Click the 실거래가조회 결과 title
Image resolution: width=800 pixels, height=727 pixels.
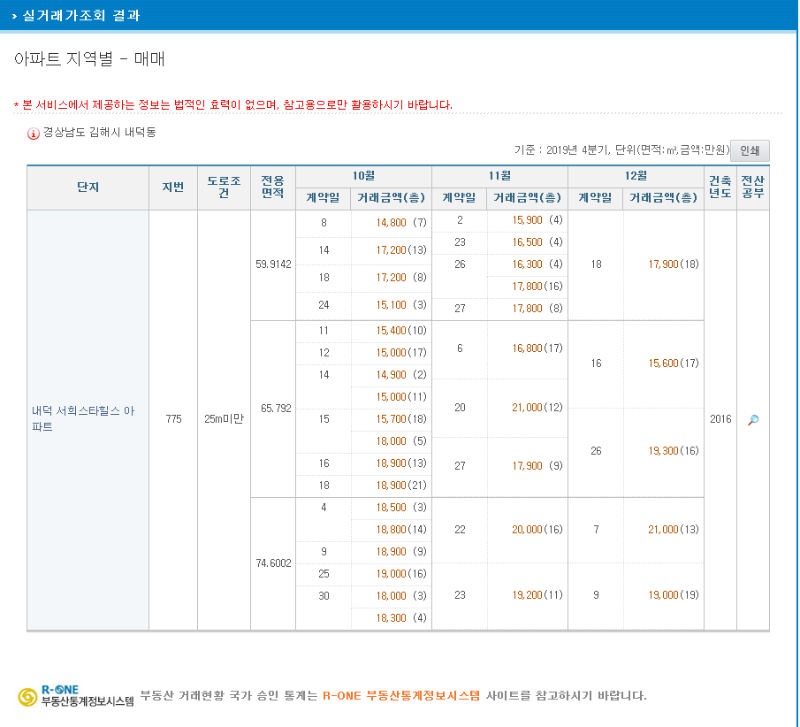[x=81, y=15]
